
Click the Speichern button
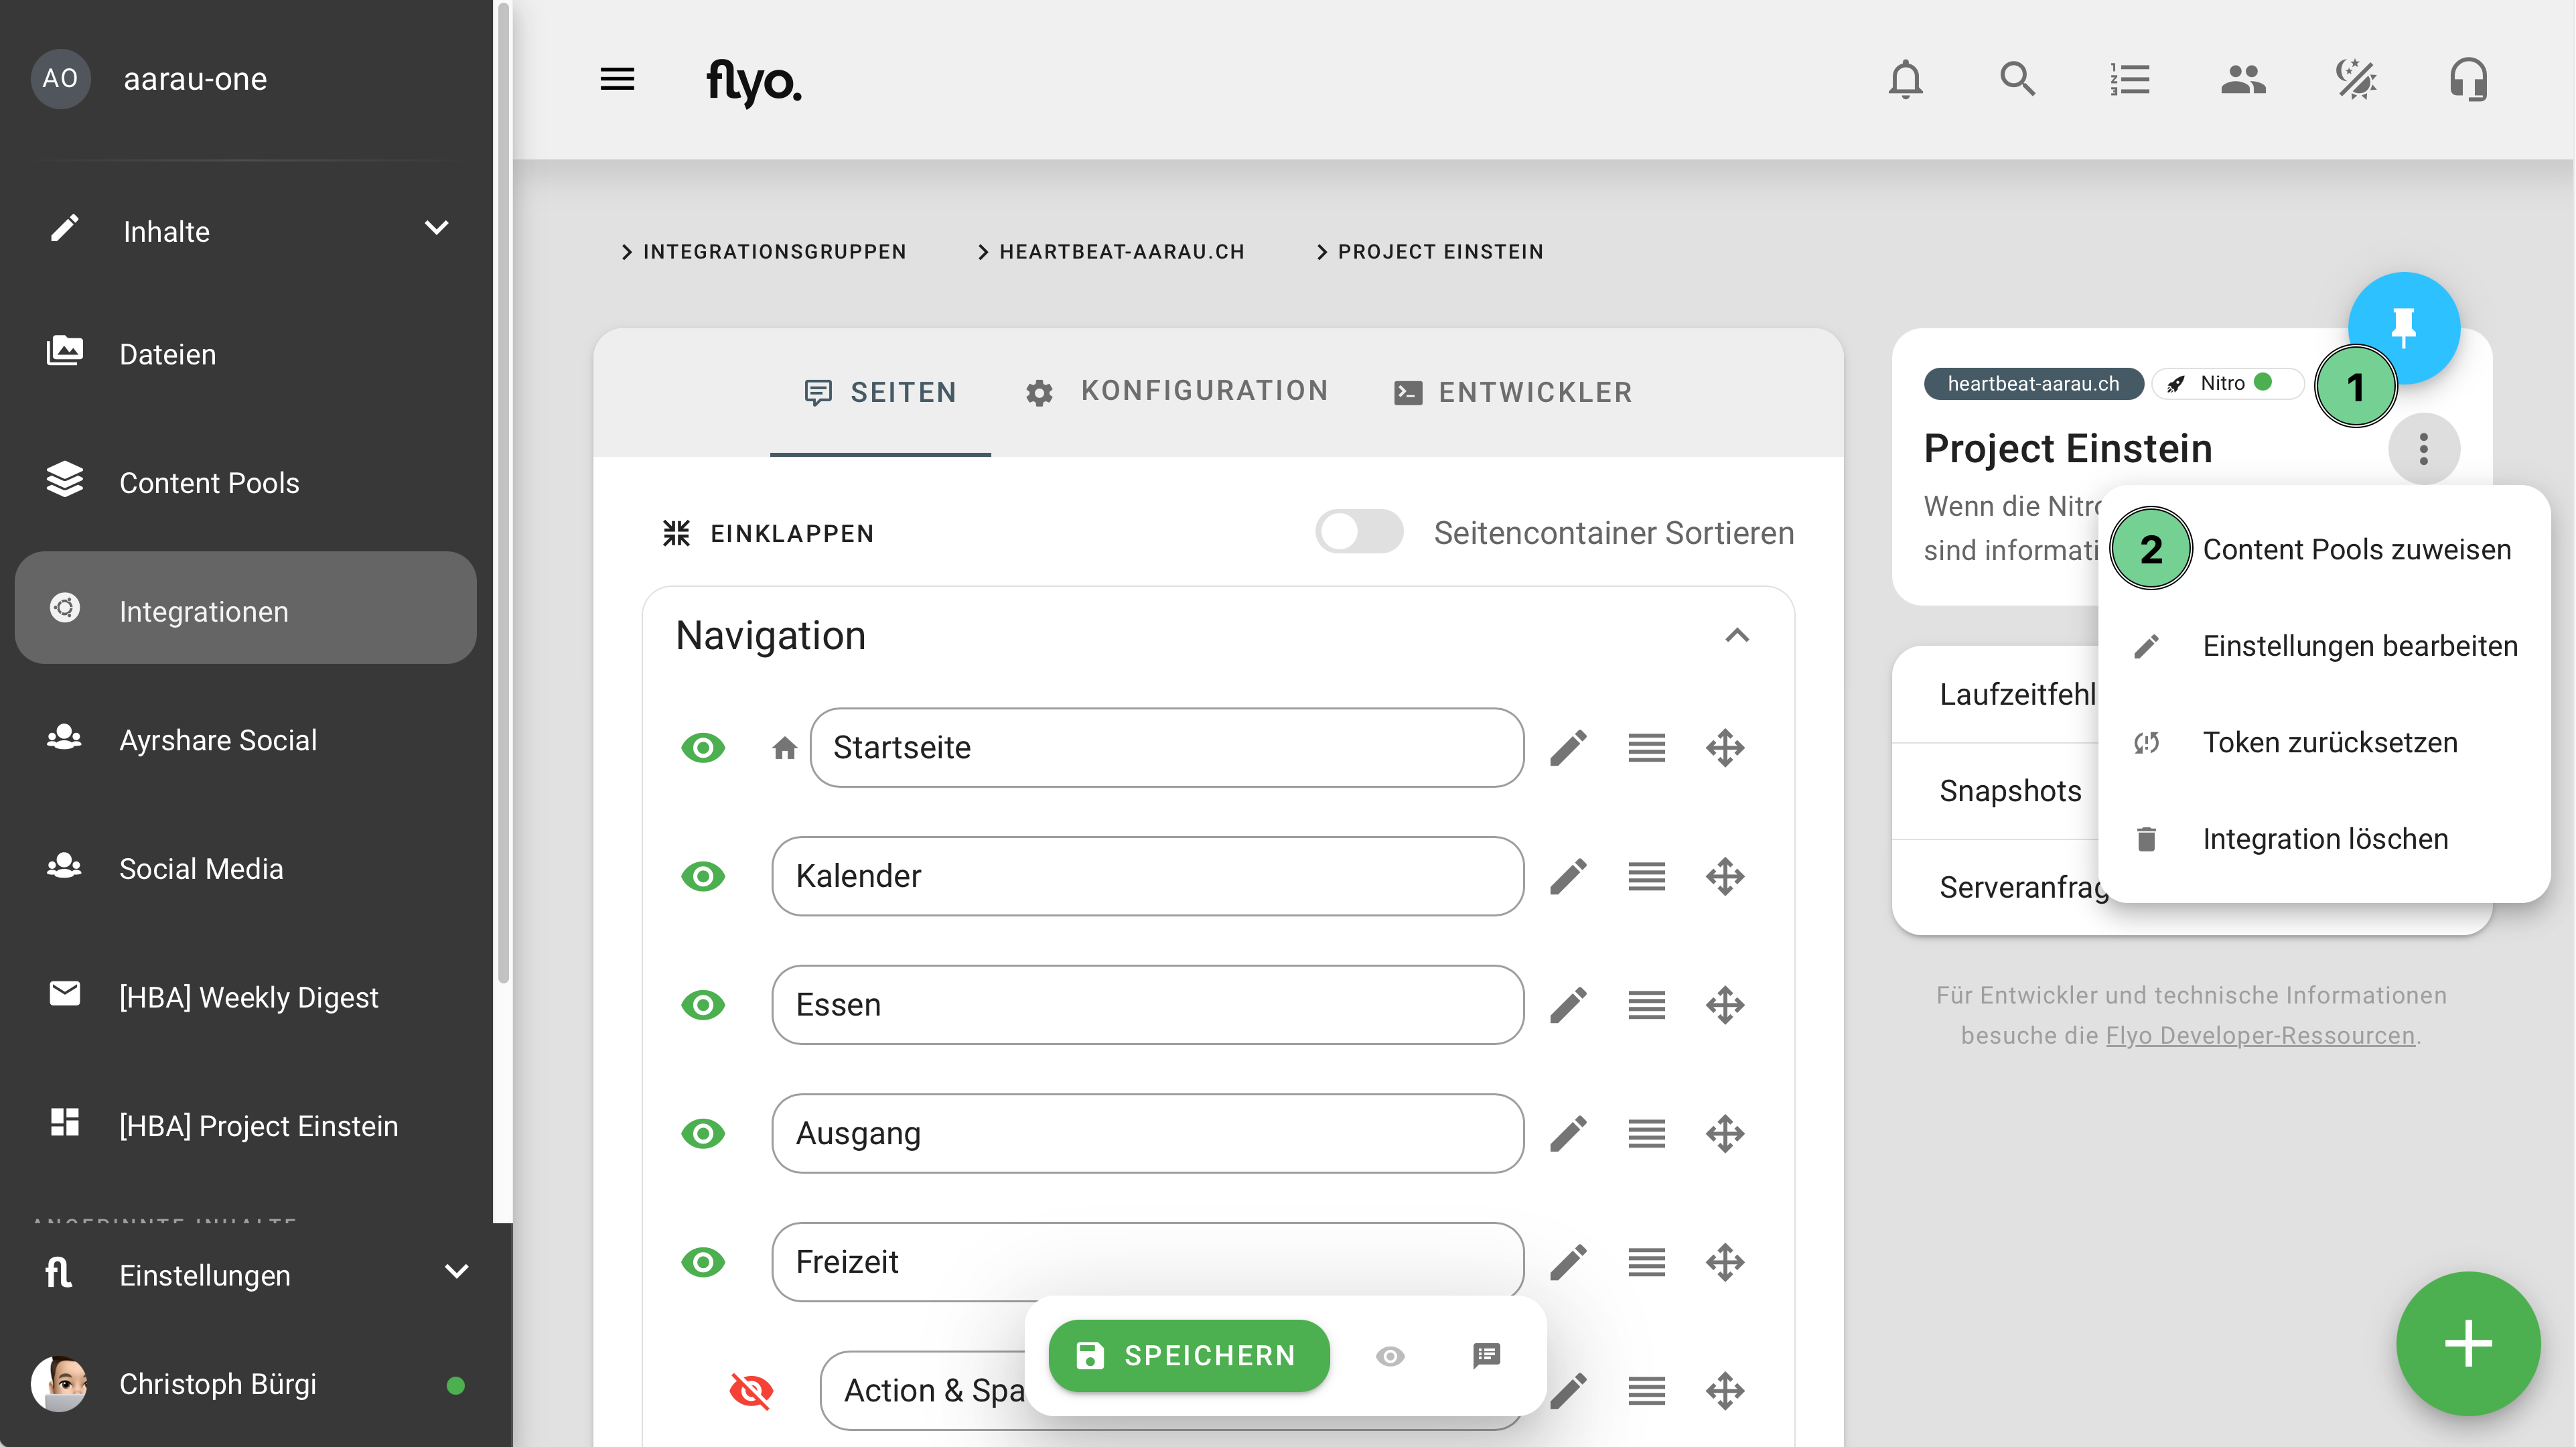pyautogui.click(x=1188, y=1356)
